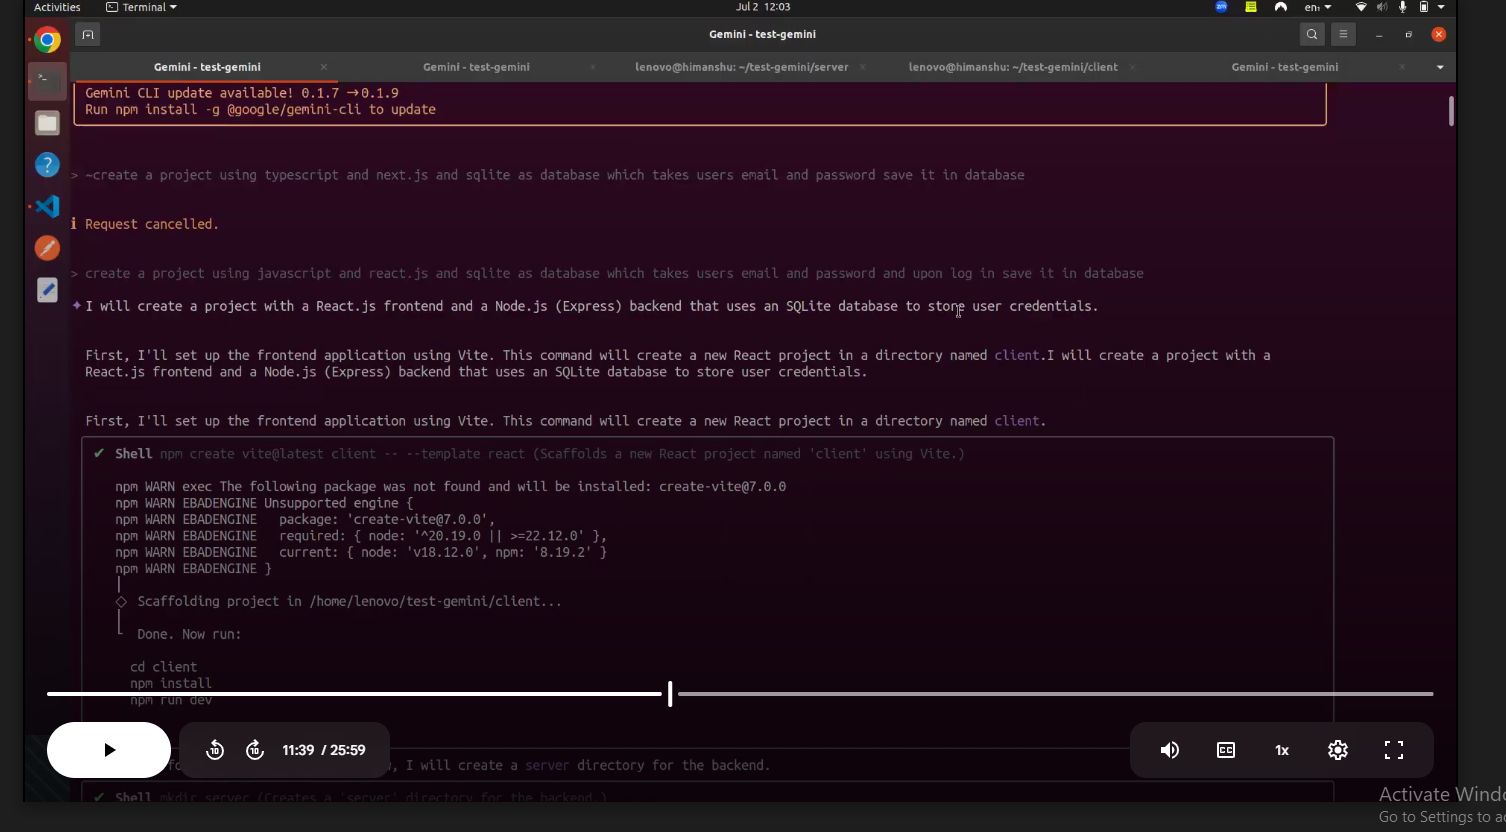Image resolution: width=1506 pixels, height=832 pixels.
Task: Change the 1x playback speed
Action: pyautogui.click(x=1282, y=750)
